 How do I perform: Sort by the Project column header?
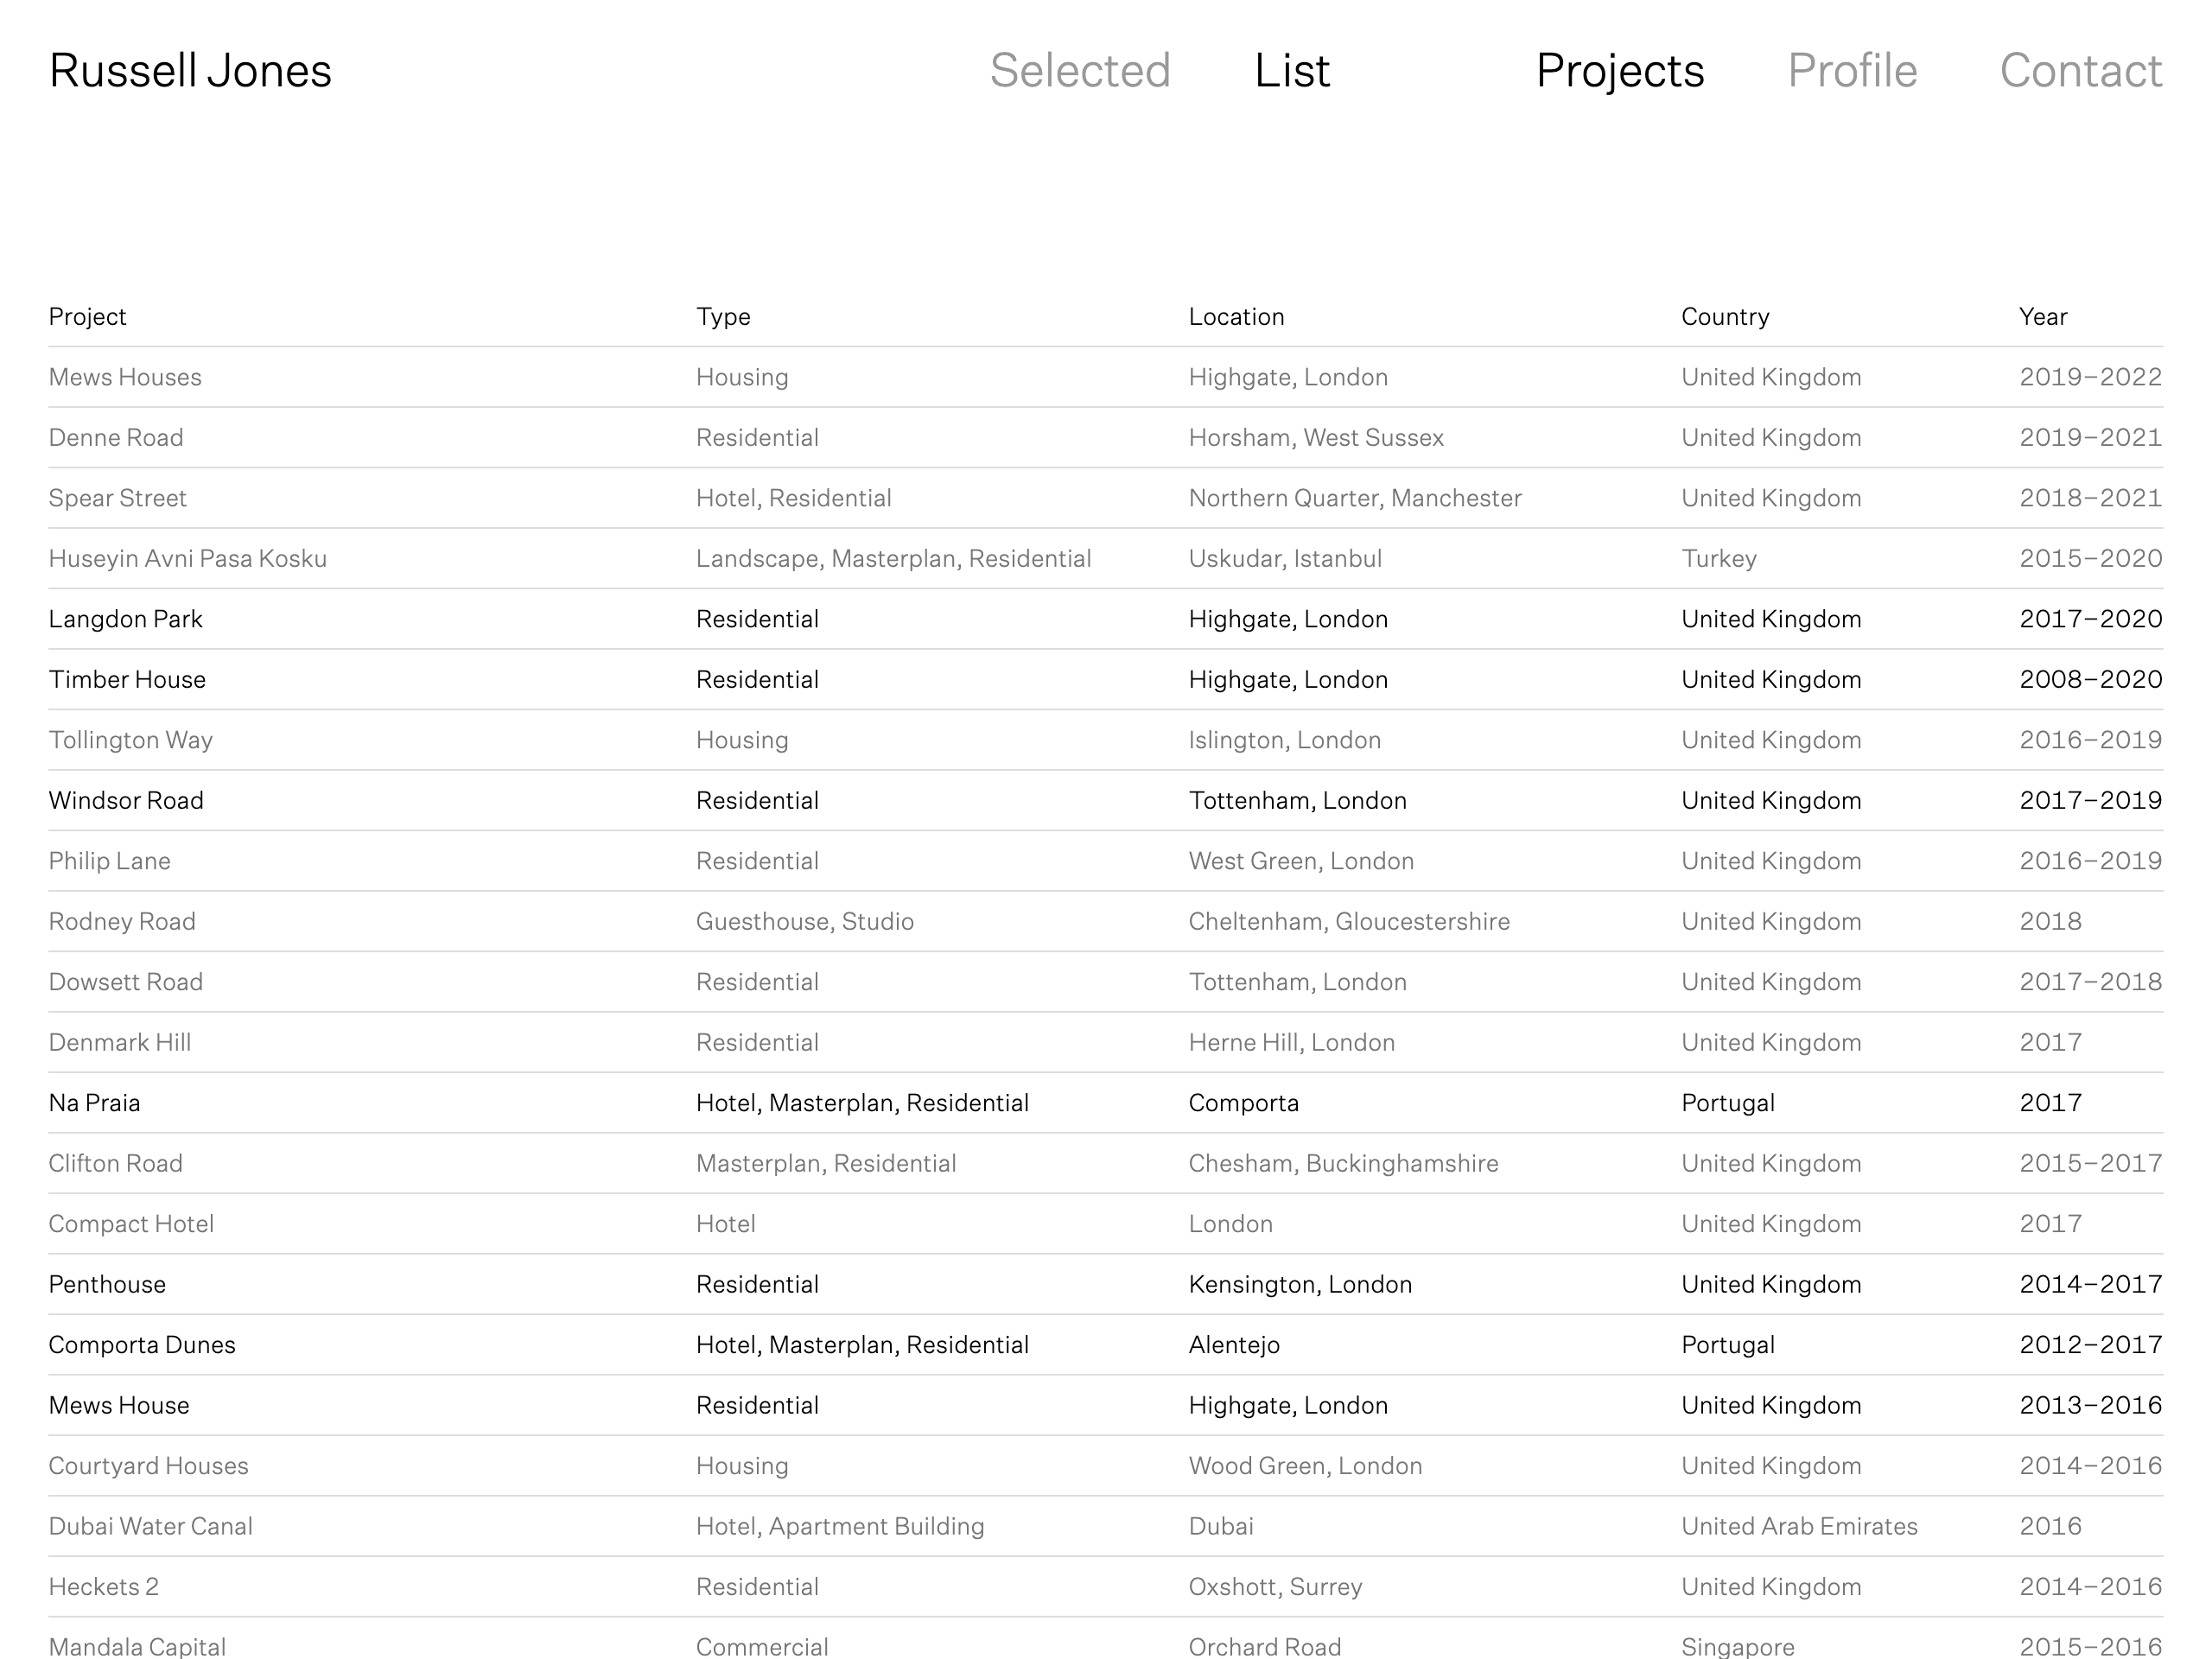(x=88, y=317)
